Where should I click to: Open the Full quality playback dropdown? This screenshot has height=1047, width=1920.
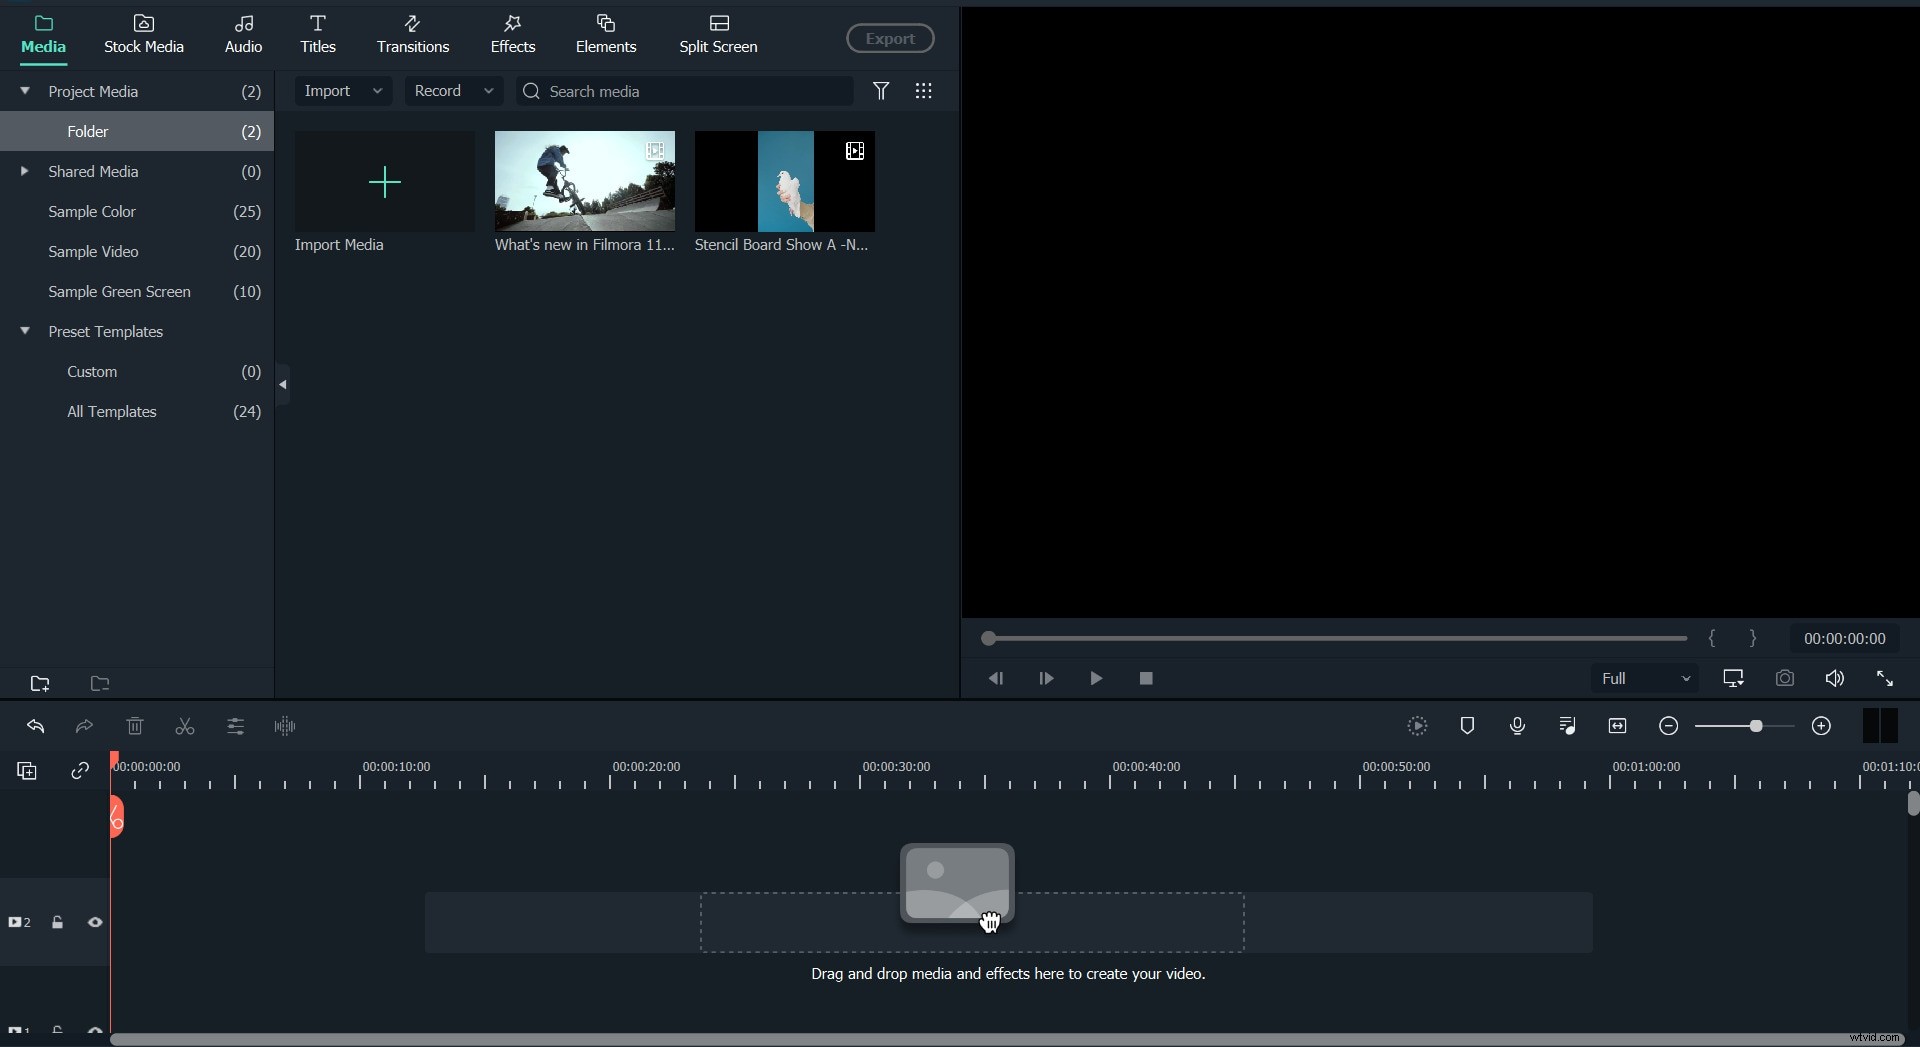1643,678
